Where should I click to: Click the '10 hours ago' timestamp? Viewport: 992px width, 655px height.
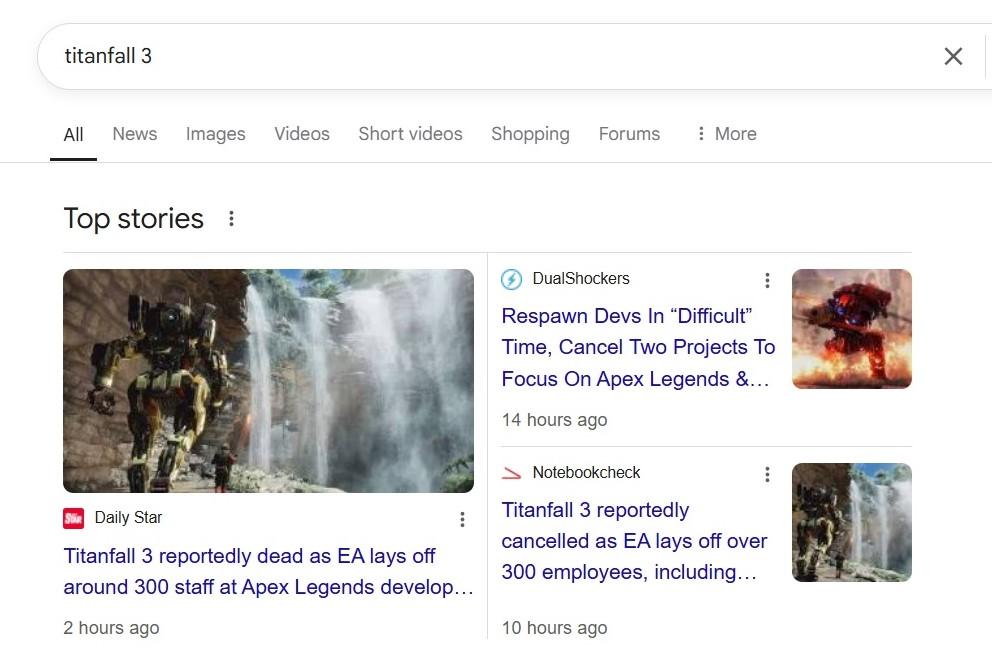554,628
